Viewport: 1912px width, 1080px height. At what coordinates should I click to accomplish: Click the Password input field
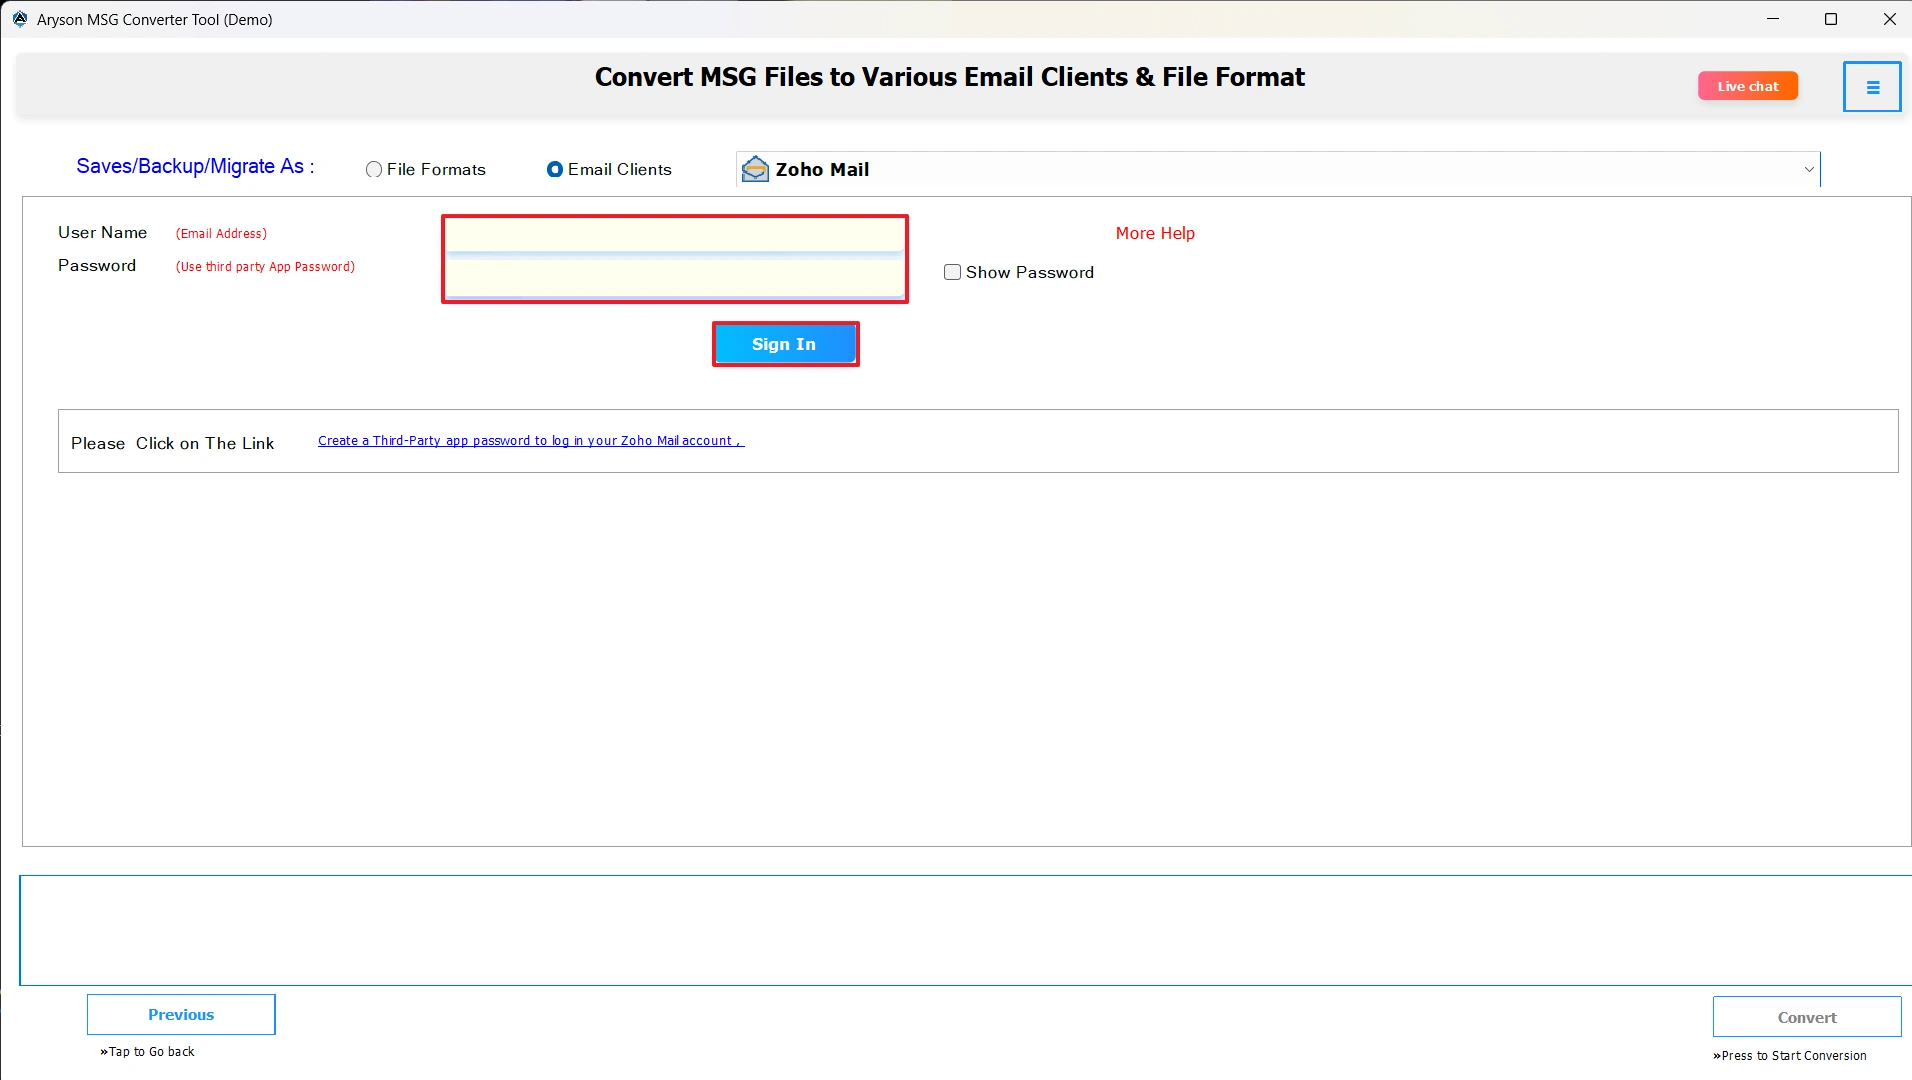[675, 278]
